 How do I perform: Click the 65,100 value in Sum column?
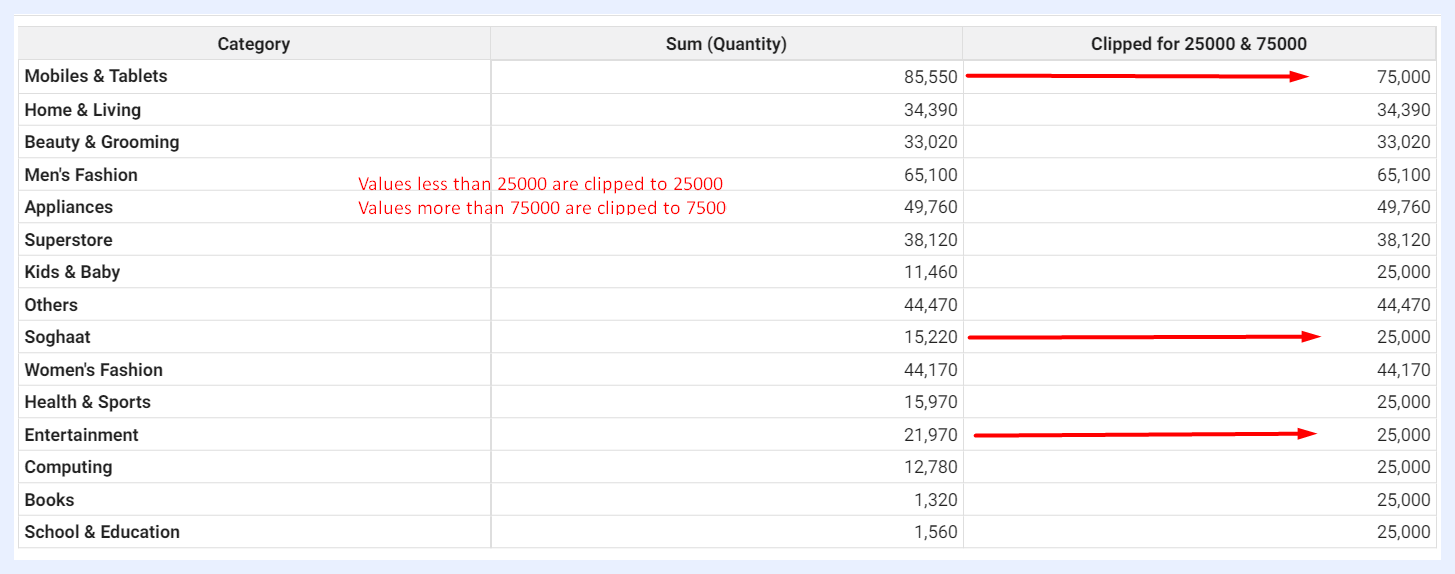pos(930,175)
